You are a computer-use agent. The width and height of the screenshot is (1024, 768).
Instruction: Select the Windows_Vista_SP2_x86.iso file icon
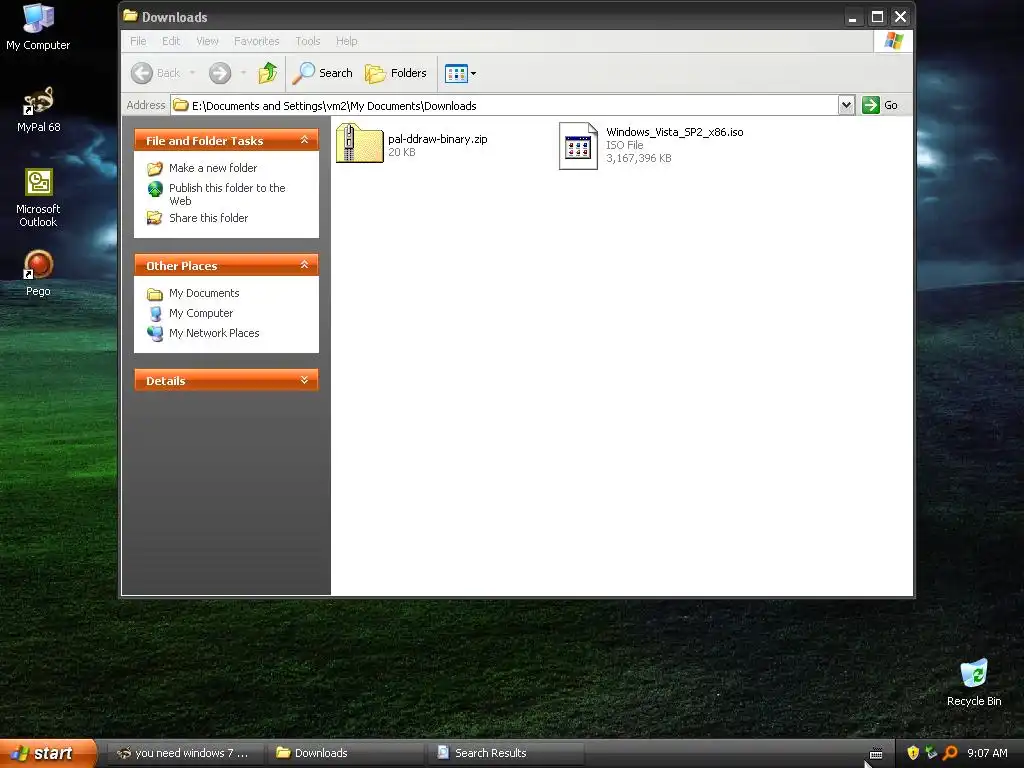(578, 146)
